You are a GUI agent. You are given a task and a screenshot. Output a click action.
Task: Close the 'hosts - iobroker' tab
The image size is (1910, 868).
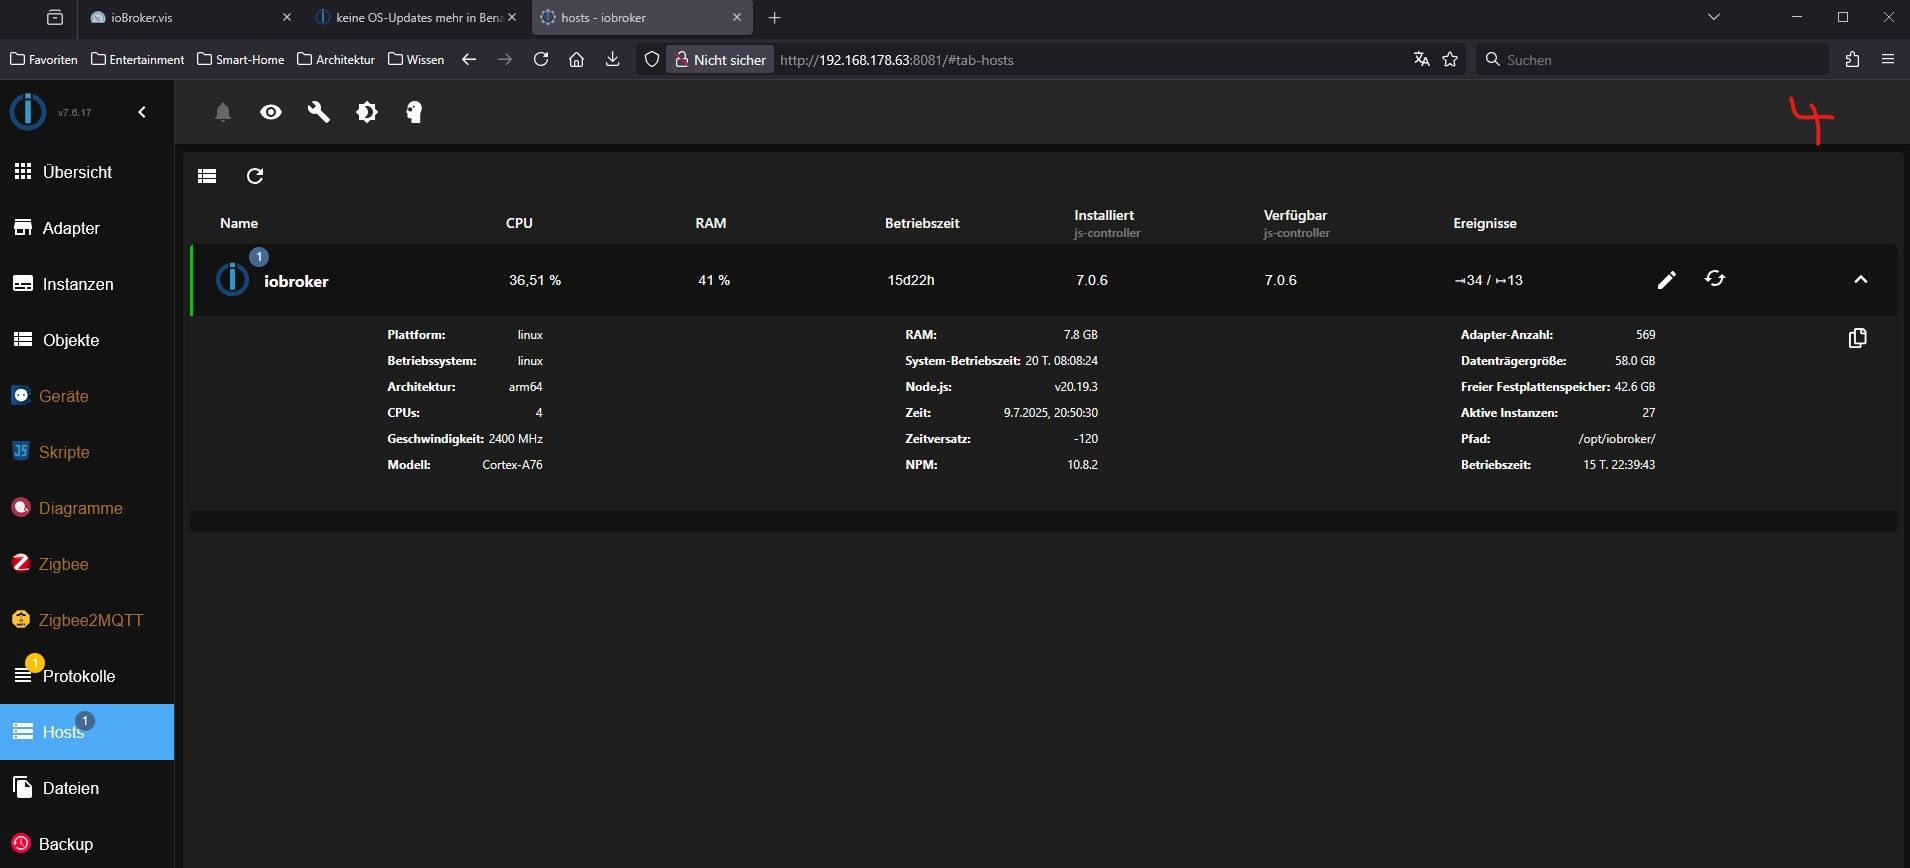point(737,17)
